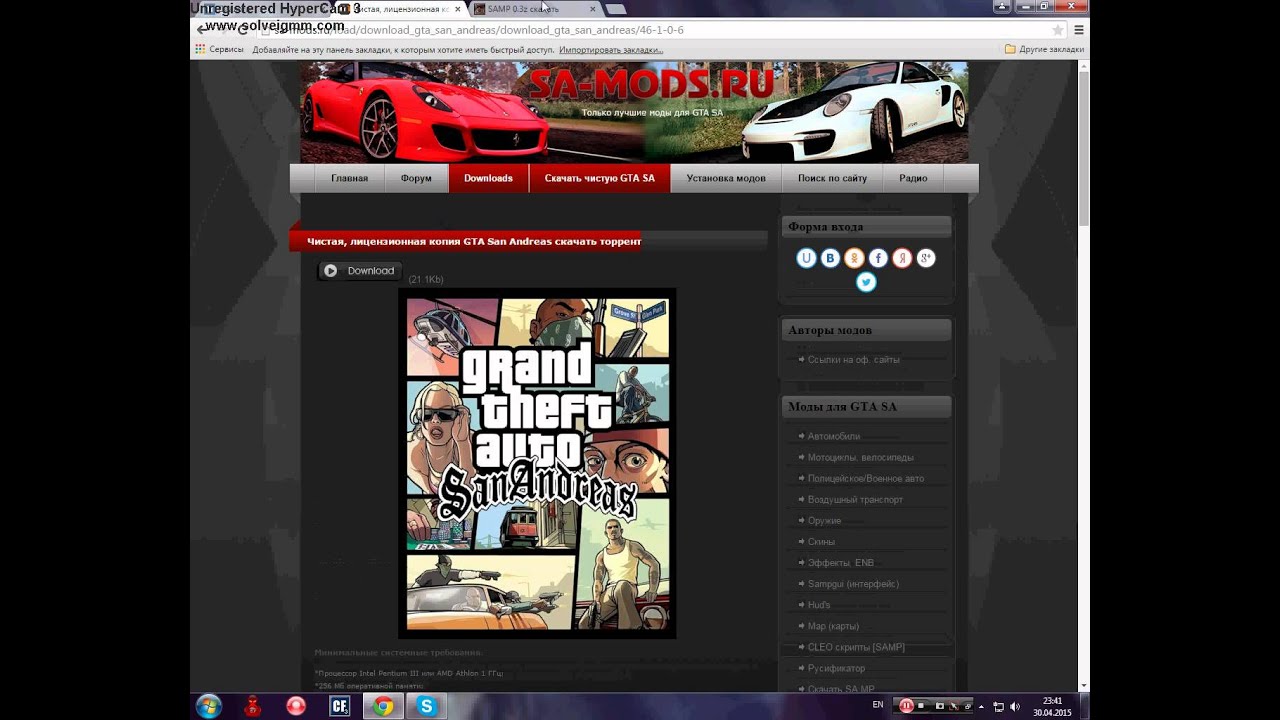Viewport: 1280px width, 720px height.
Task: Open the red circle taskbar app
Action: pos(296,706)
